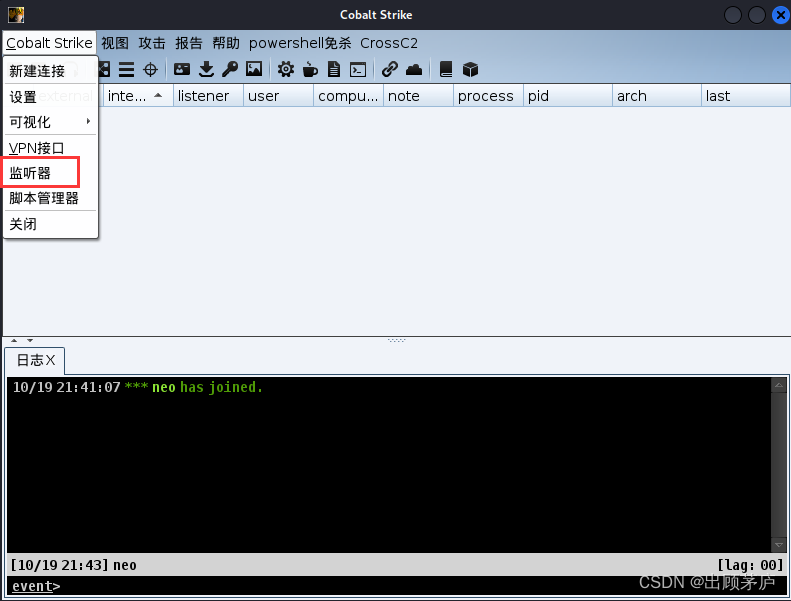Open the session table view icon

coord(126,70)
